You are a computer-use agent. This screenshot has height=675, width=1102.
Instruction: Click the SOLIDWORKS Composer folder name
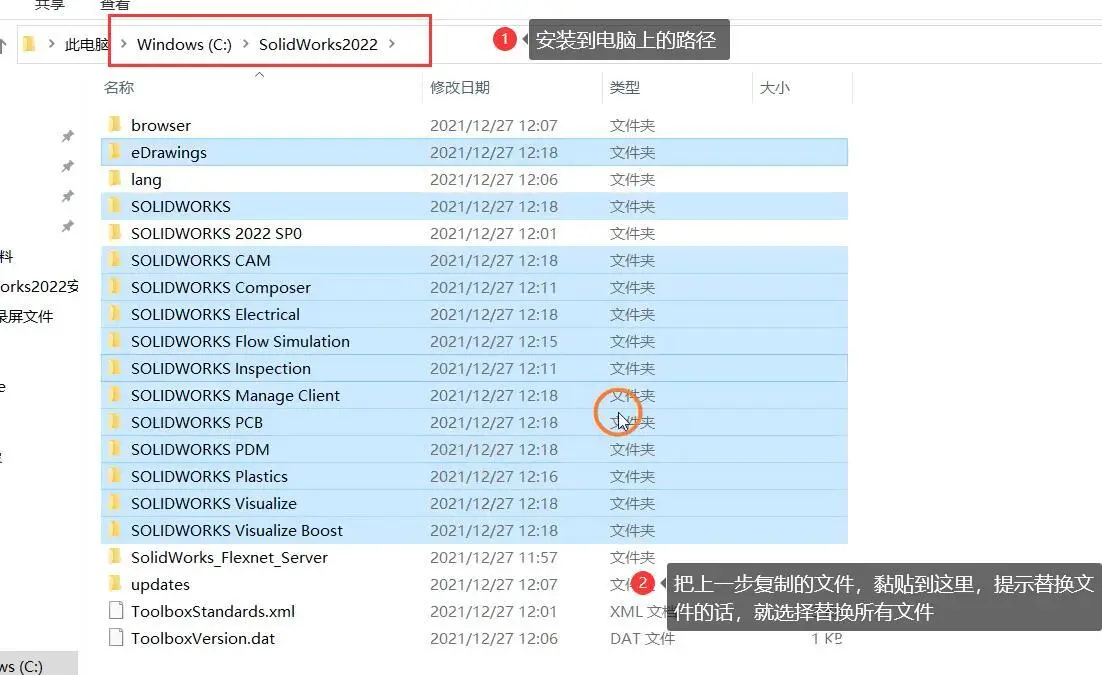(221, 288)
